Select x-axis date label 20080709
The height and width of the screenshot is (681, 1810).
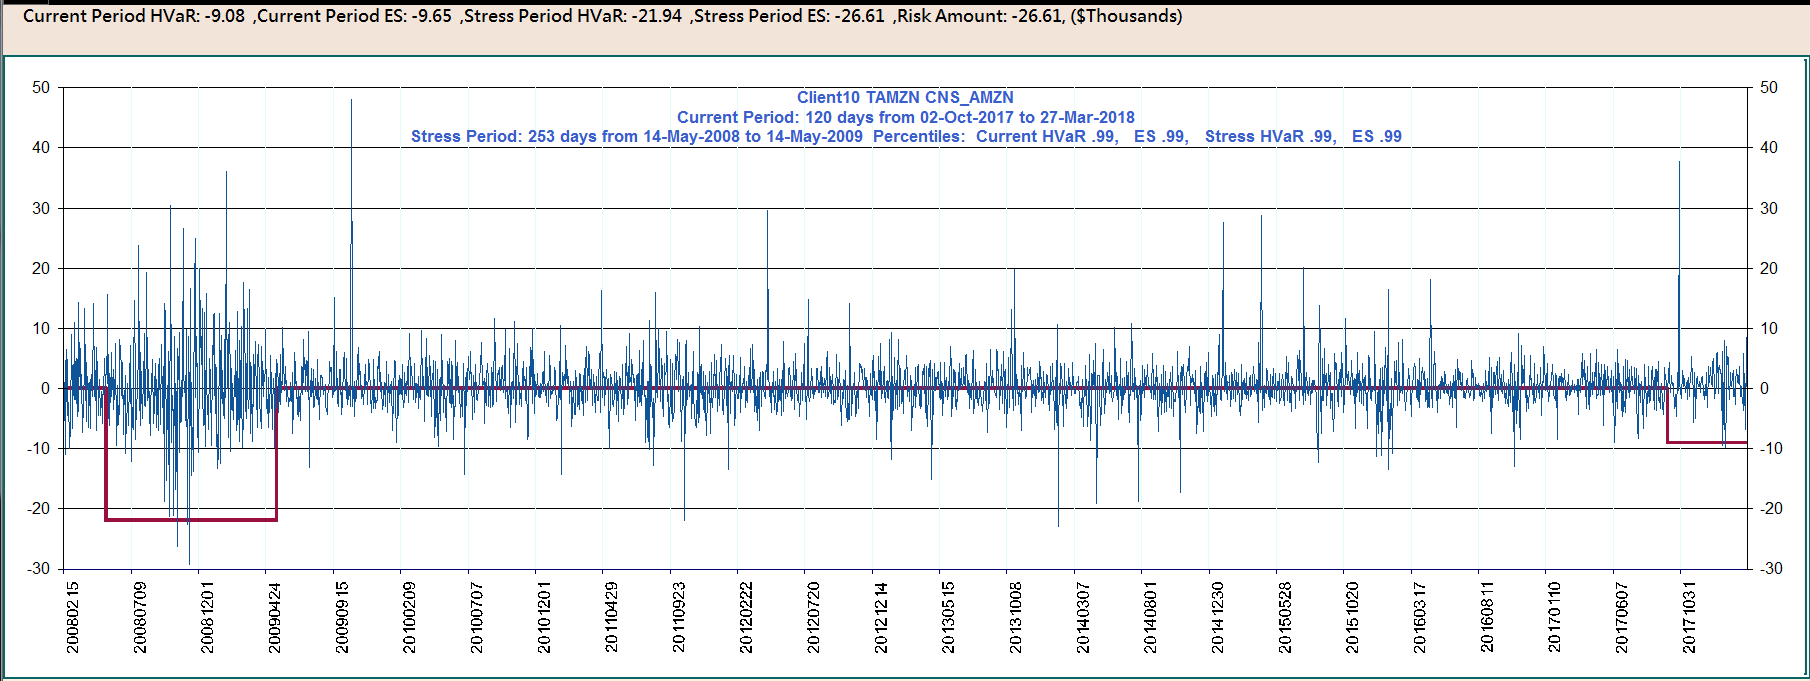point(140,618)
